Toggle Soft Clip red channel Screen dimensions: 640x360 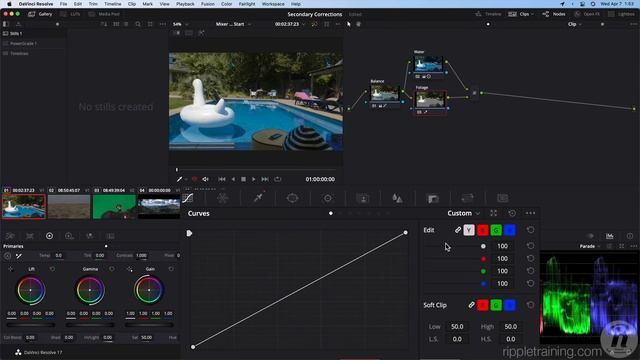click(482, 305)
